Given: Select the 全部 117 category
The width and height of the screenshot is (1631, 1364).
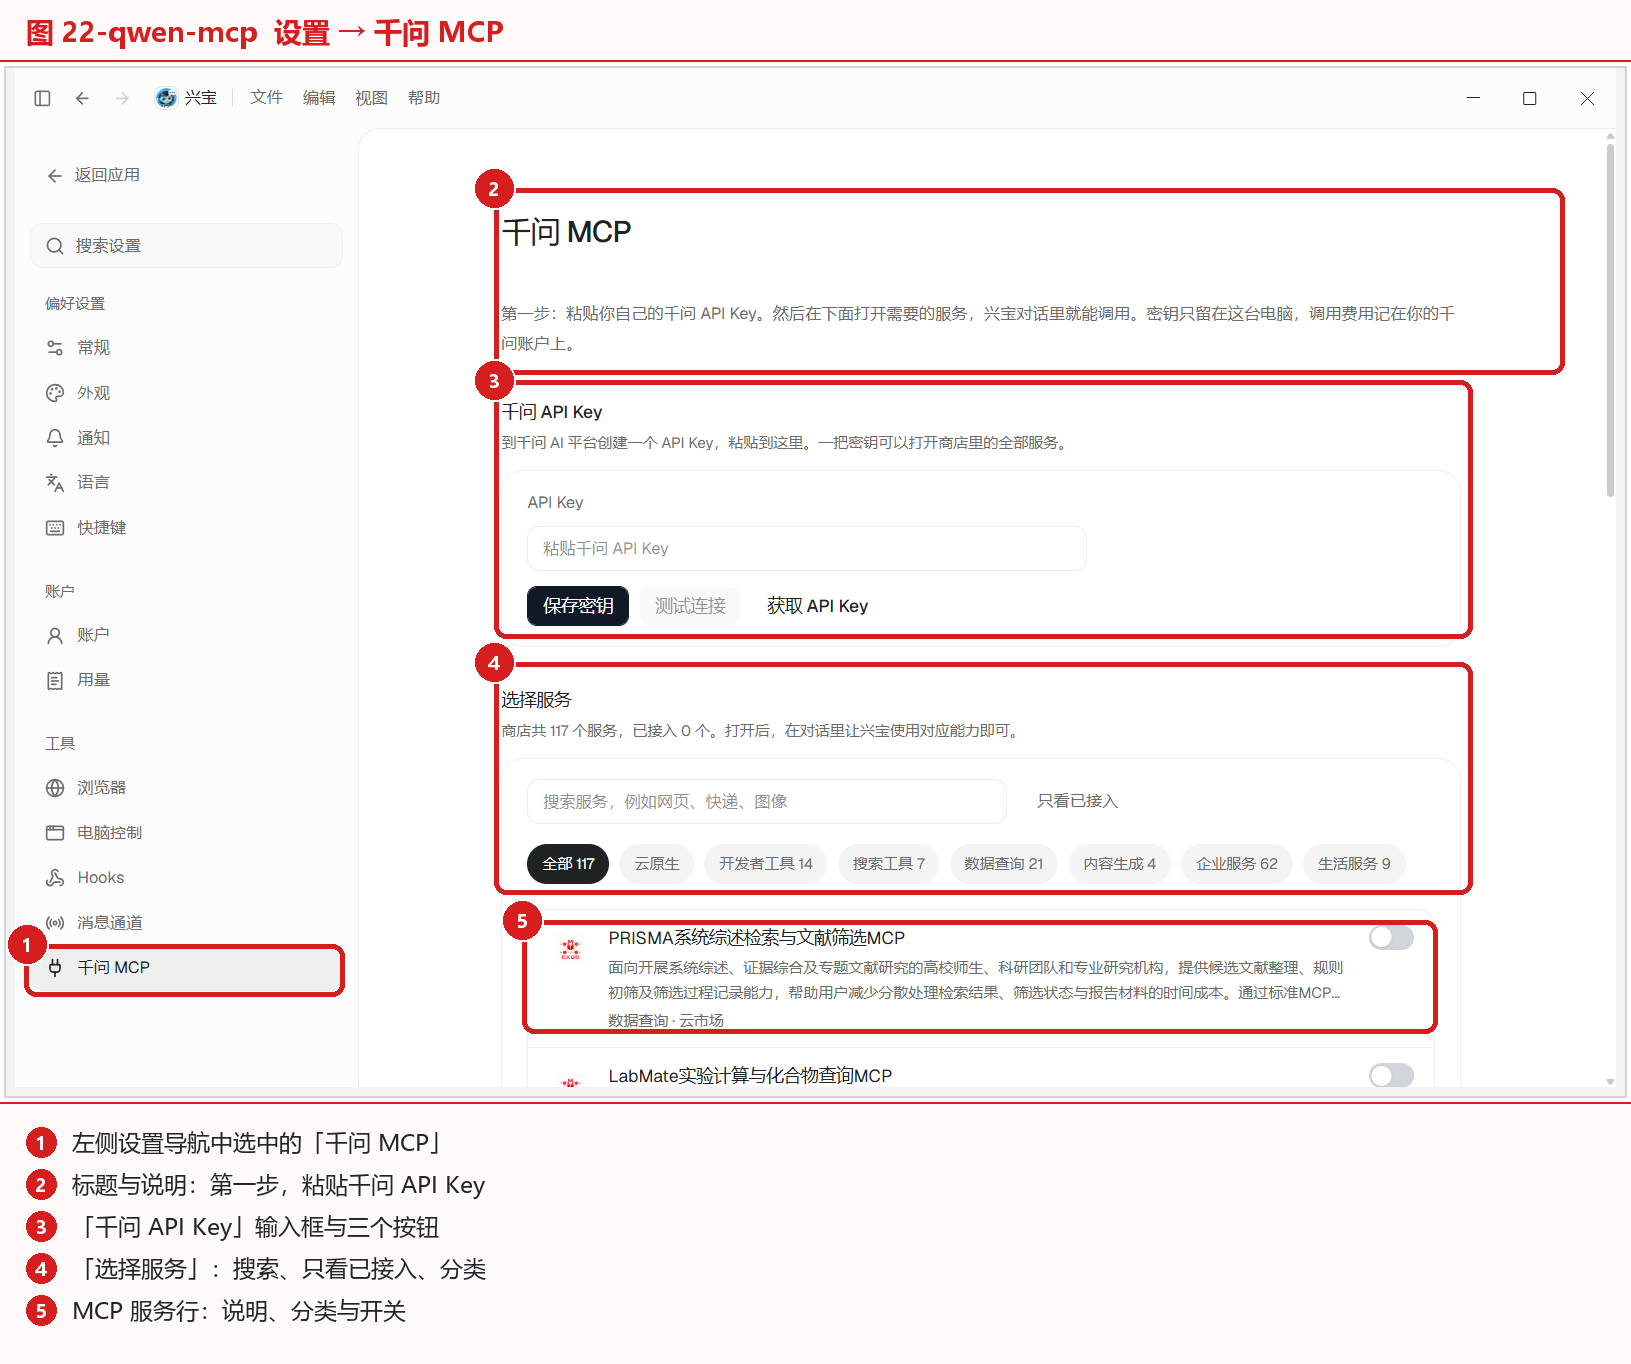Looking at the screenshot, I should click(x=568, y=864).
